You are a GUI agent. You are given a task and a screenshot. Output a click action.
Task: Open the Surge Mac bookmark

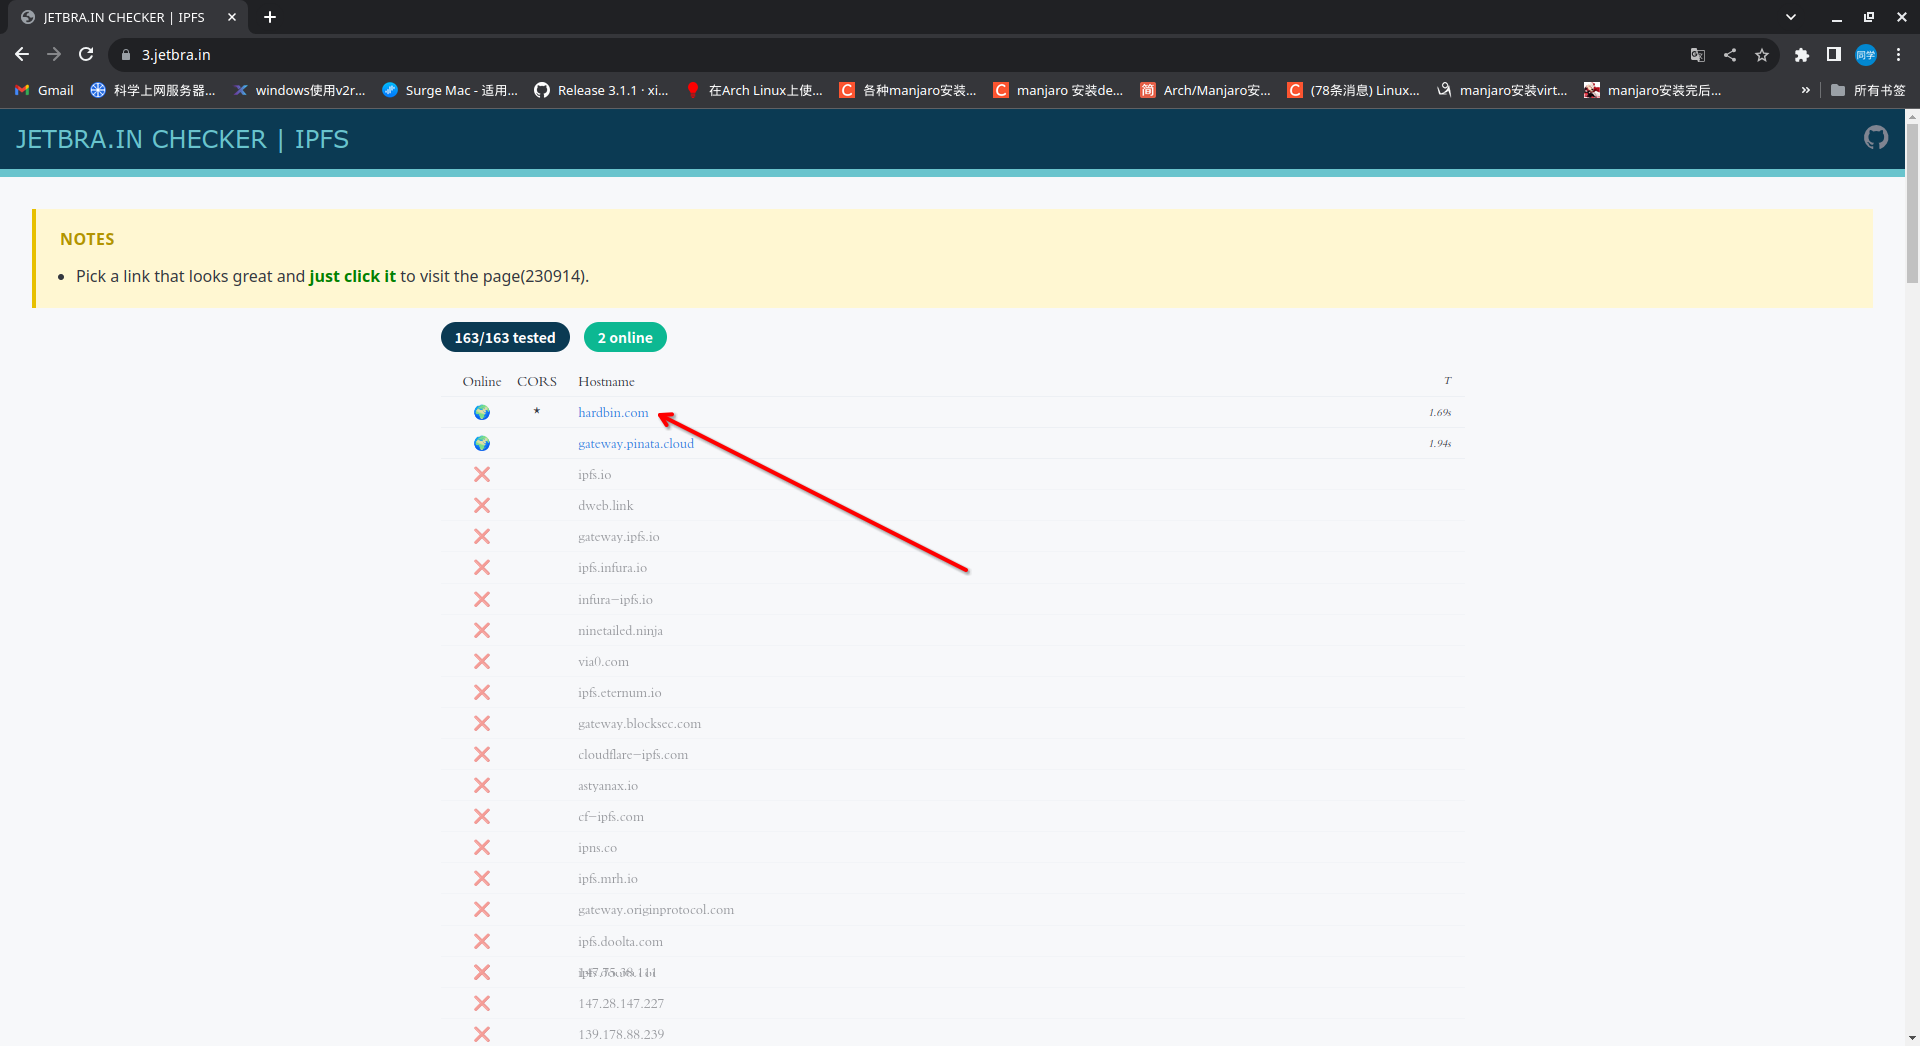pos(451,90)
